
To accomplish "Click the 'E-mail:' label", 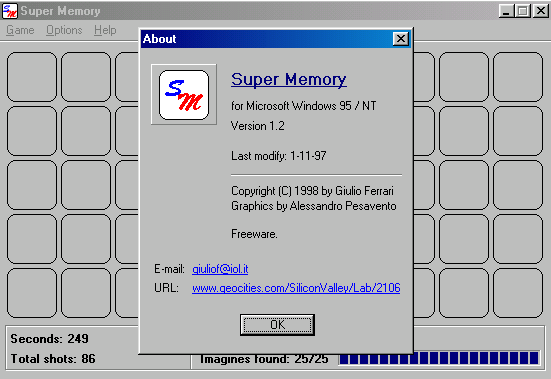I will pyautogui.click(x=169, y=269).
